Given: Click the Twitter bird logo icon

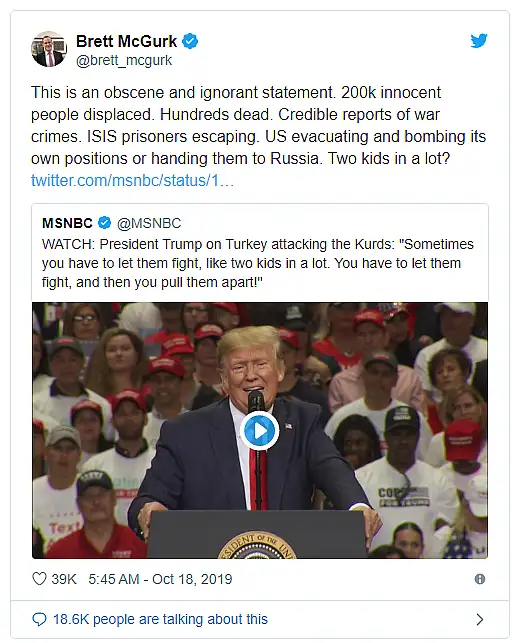Looking at the screenshot, I should coord(478,41).
